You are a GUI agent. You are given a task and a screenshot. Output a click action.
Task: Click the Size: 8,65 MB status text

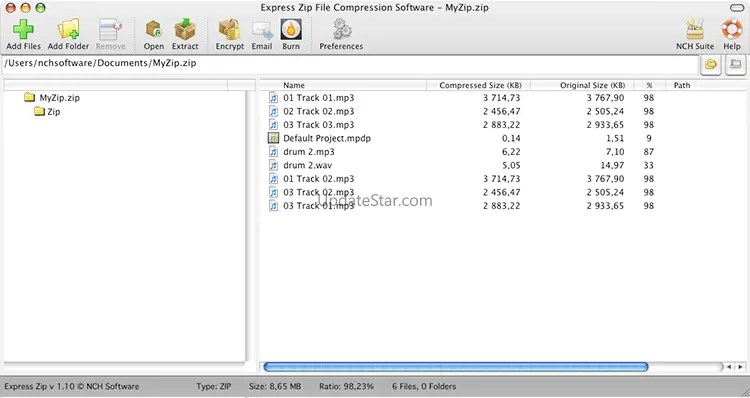point(275,386)
